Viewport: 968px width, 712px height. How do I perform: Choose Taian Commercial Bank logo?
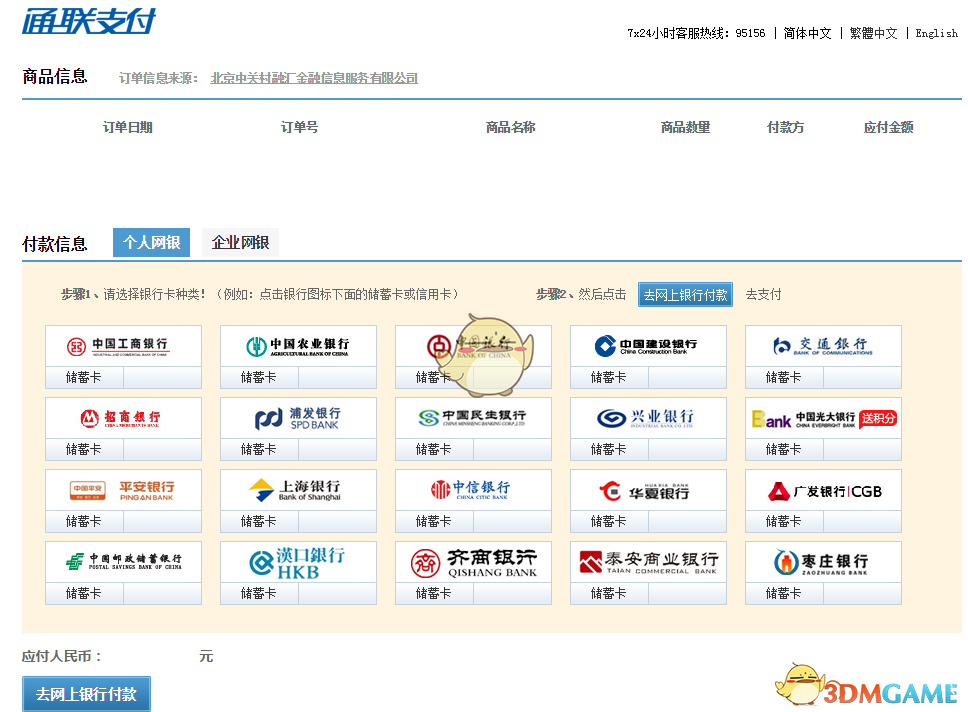click(x=648, y=562)
